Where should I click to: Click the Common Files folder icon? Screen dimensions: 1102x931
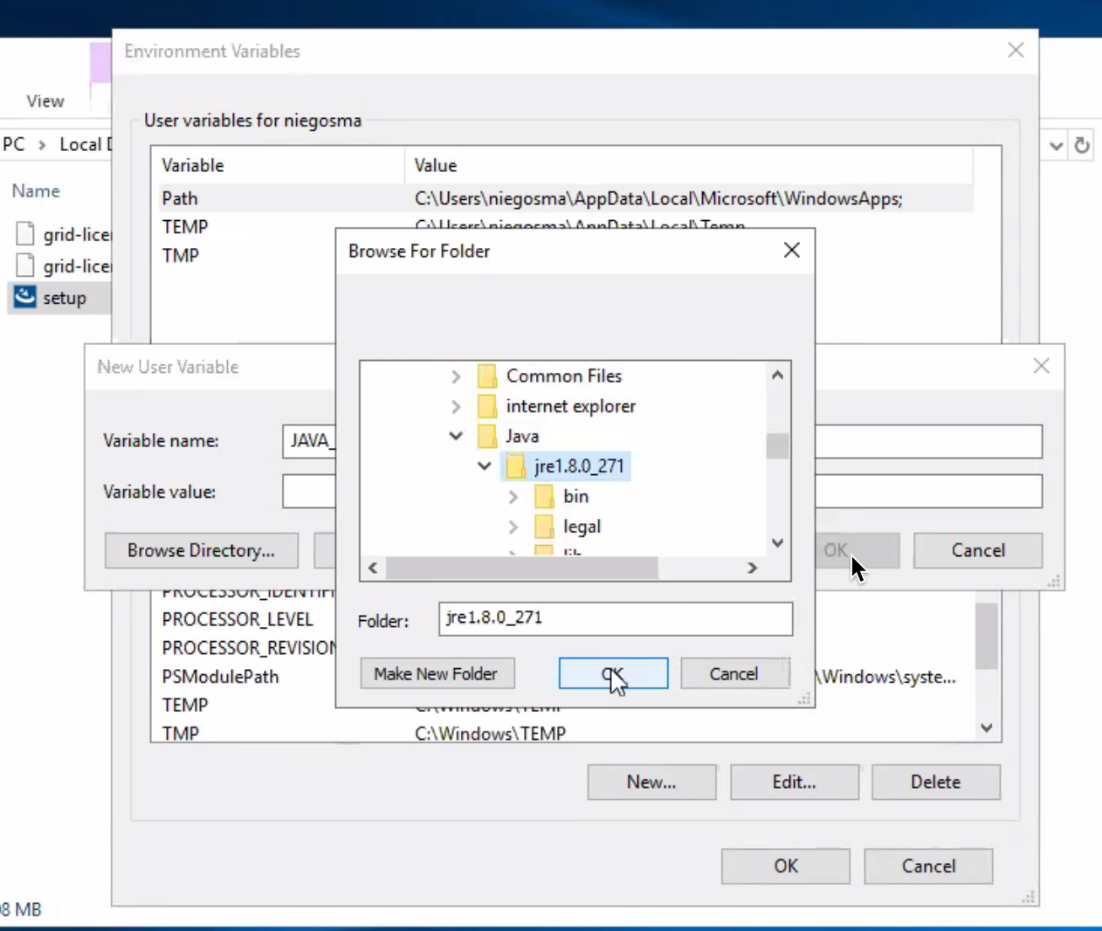pos(487,376)
